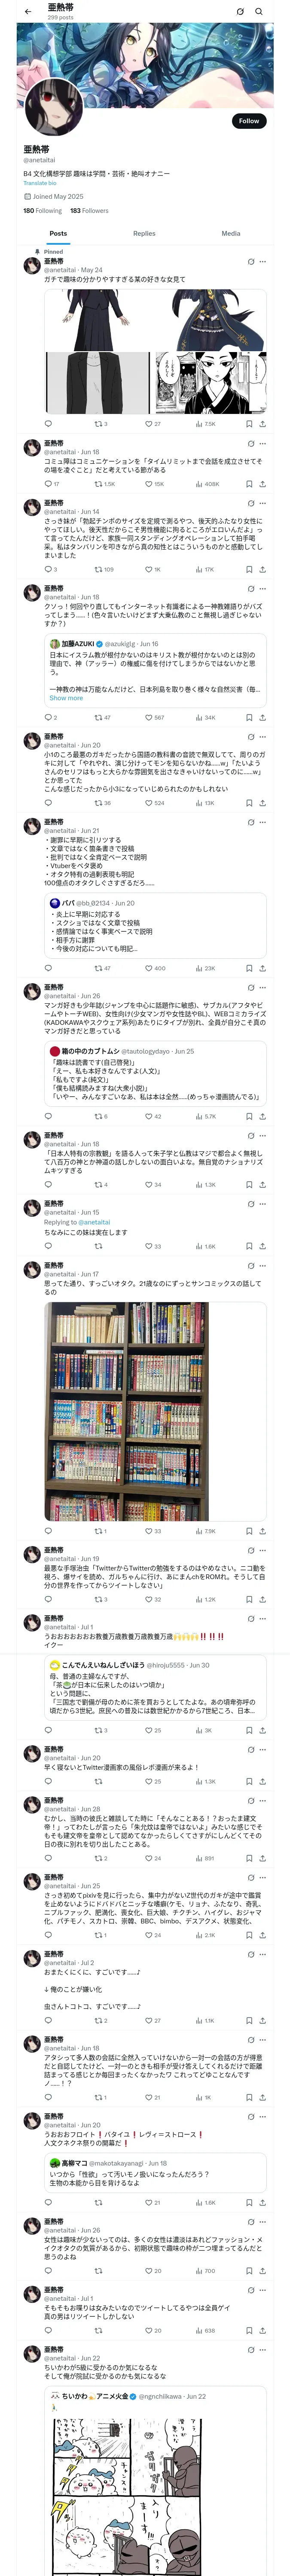
Task: Translate the profile bio
Action: pyautogui.click(x=40, y=183)
